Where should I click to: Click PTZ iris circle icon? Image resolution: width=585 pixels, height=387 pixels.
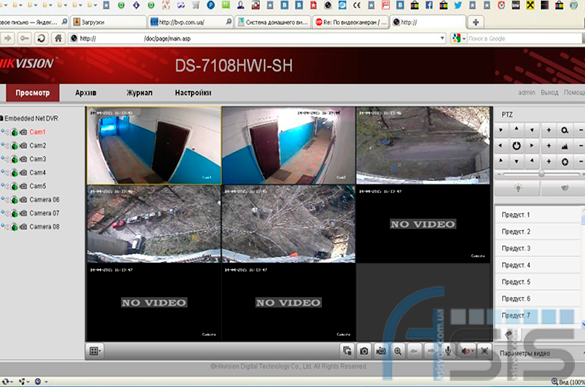pyautogui.click(x=564, y=162)
